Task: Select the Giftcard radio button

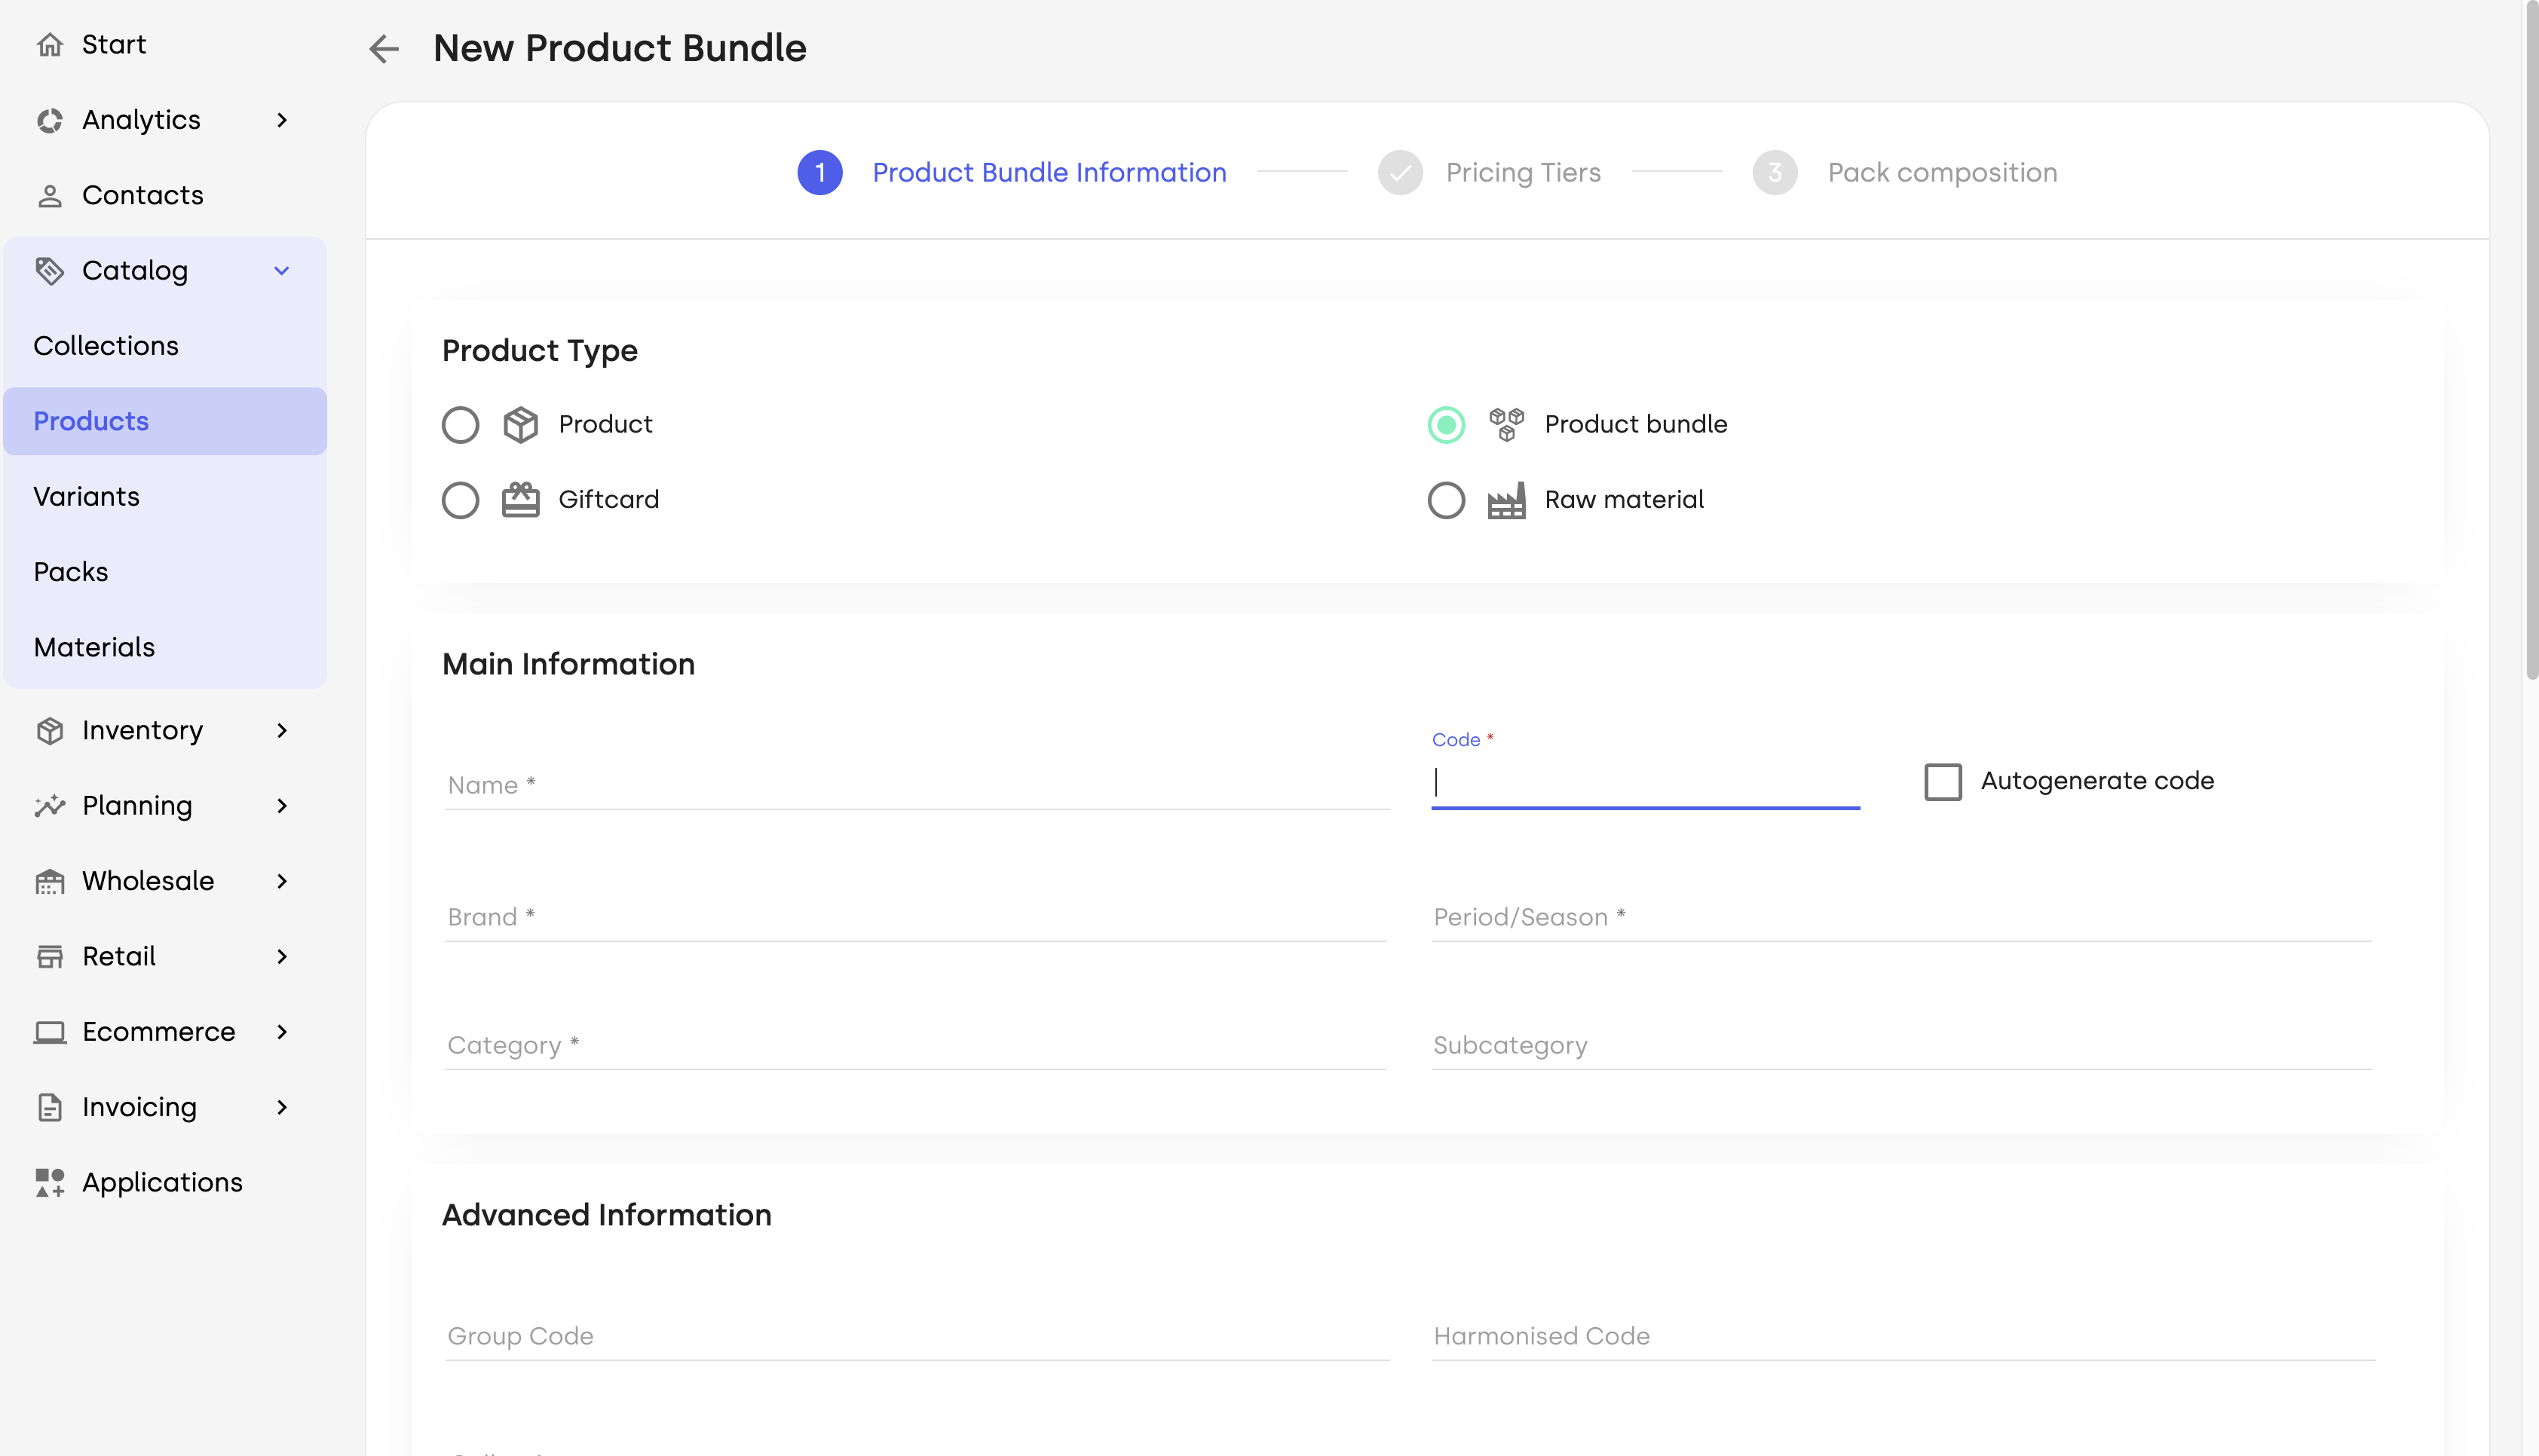Action: pos(460,500)
